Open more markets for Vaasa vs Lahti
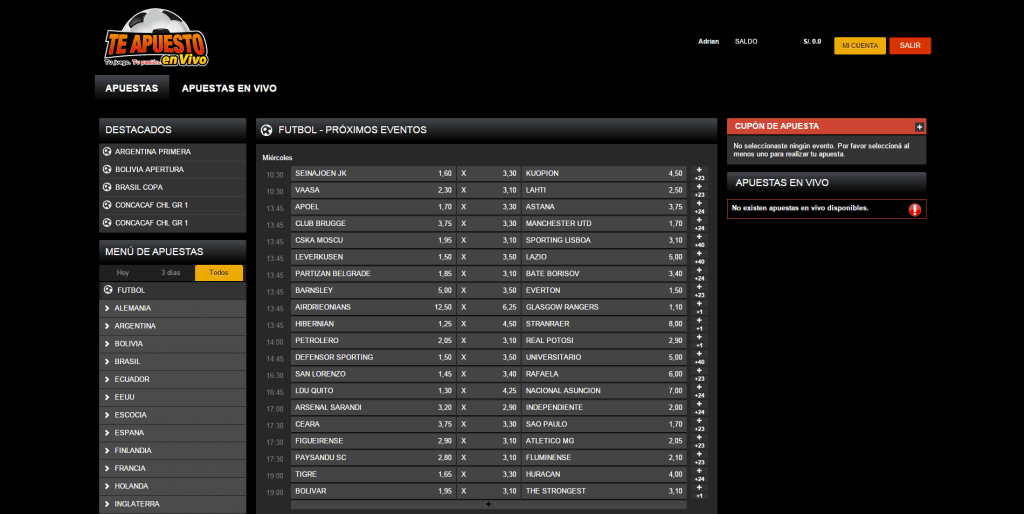 (x=699, y=191)
